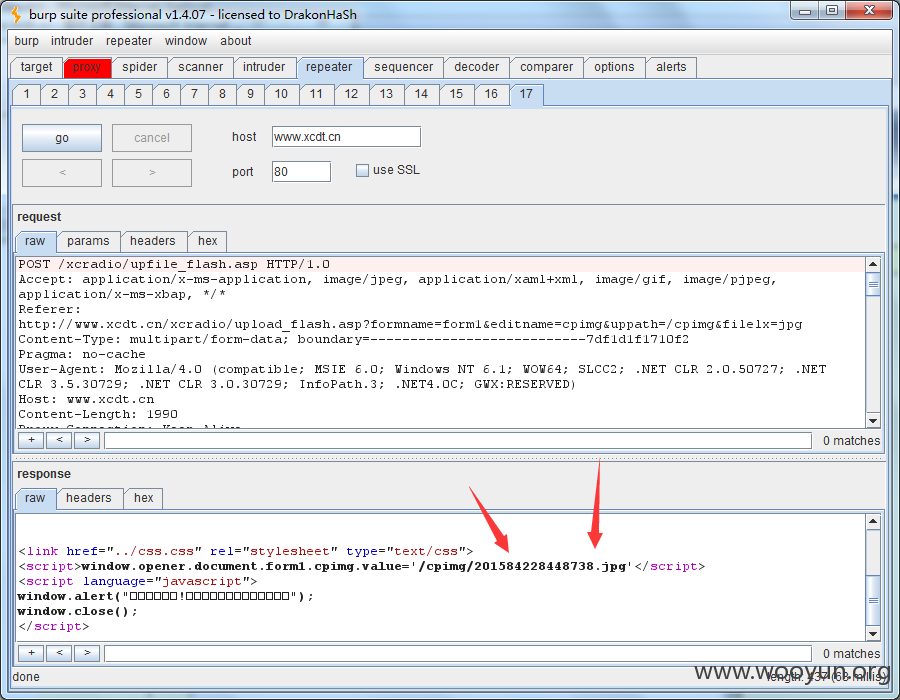
Task: Open the burp menu
Action: (26, 41)
